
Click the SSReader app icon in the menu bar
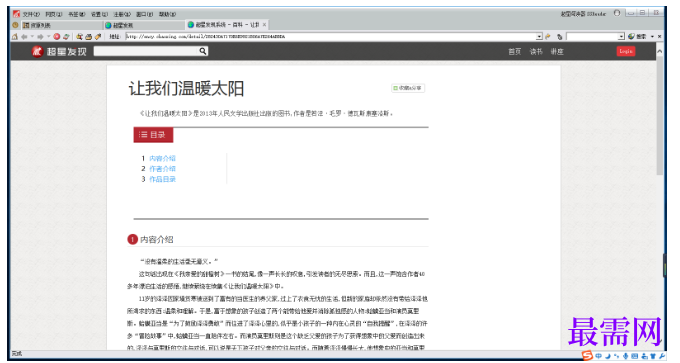pos(16,14)
